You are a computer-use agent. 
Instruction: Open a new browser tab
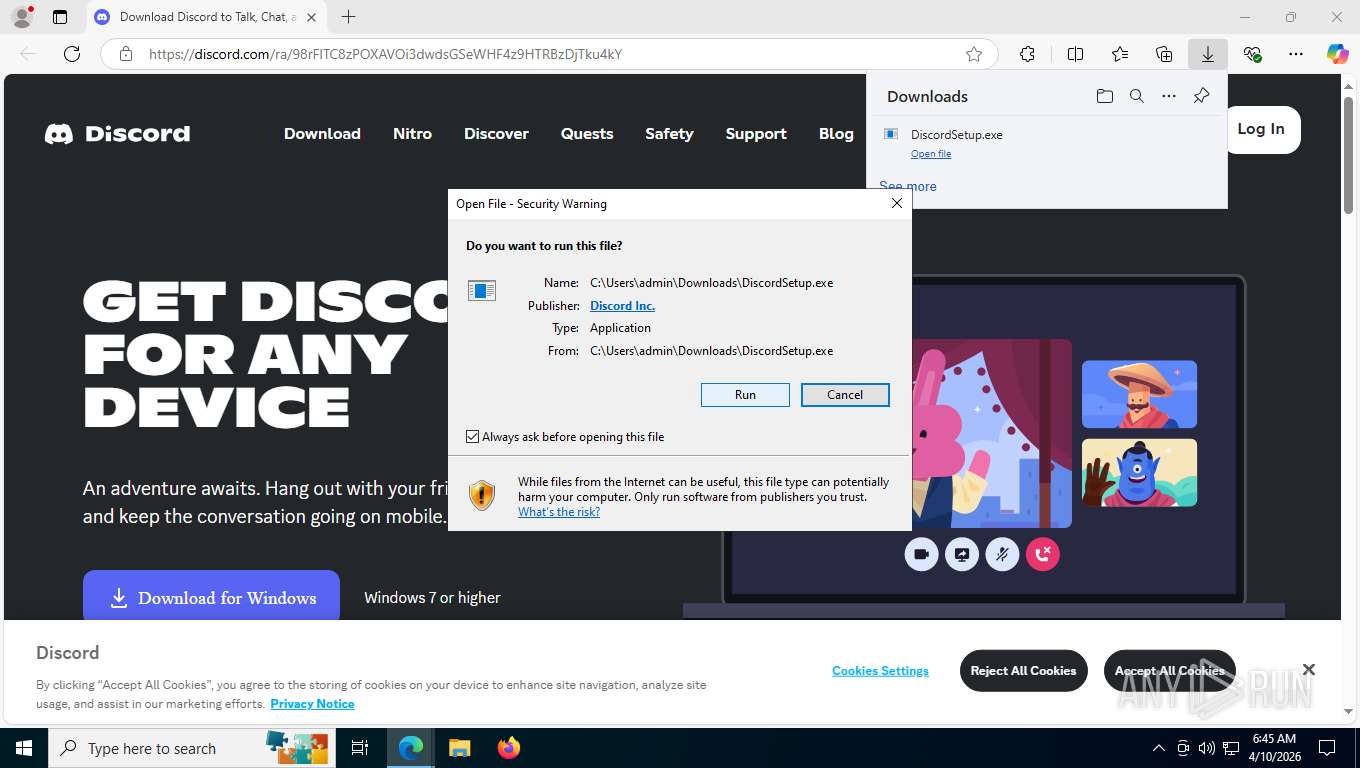(348, 17)
